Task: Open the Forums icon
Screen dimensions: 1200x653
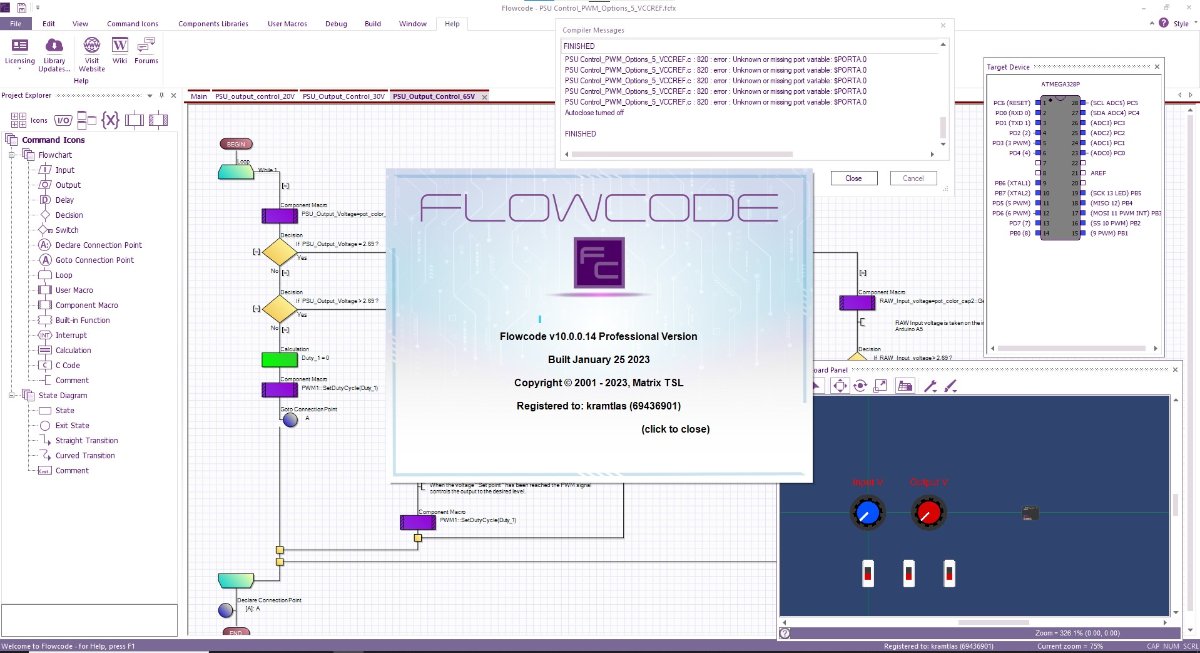Action: click(147, 50)
